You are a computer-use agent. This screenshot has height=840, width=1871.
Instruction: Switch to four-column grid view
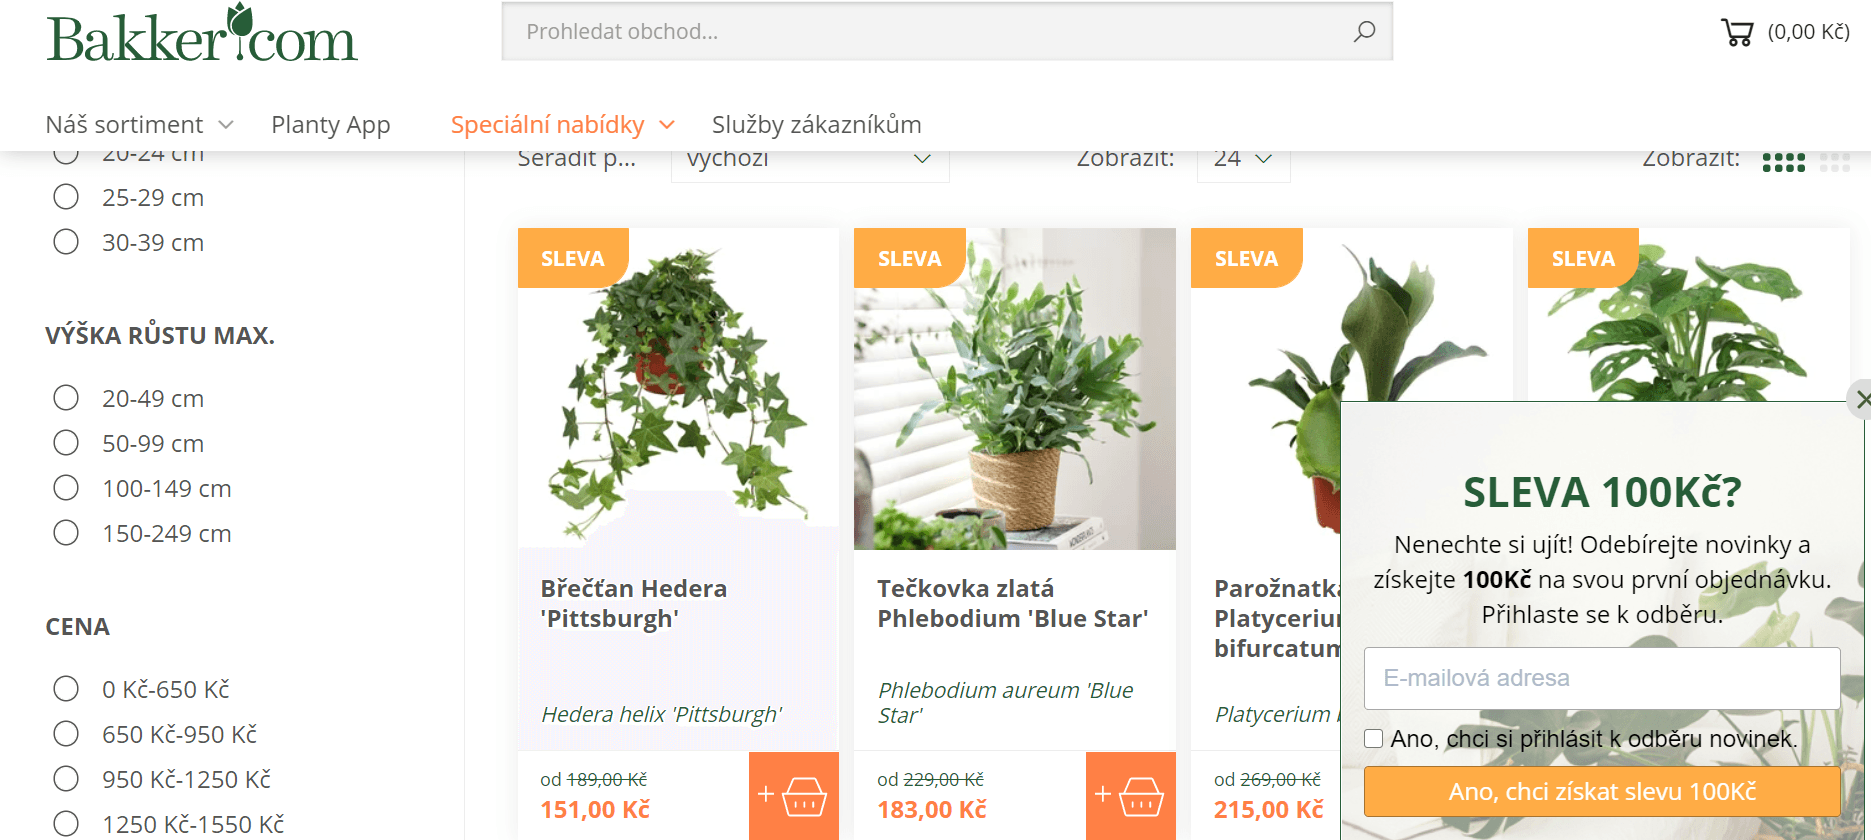pos(1783,162)
